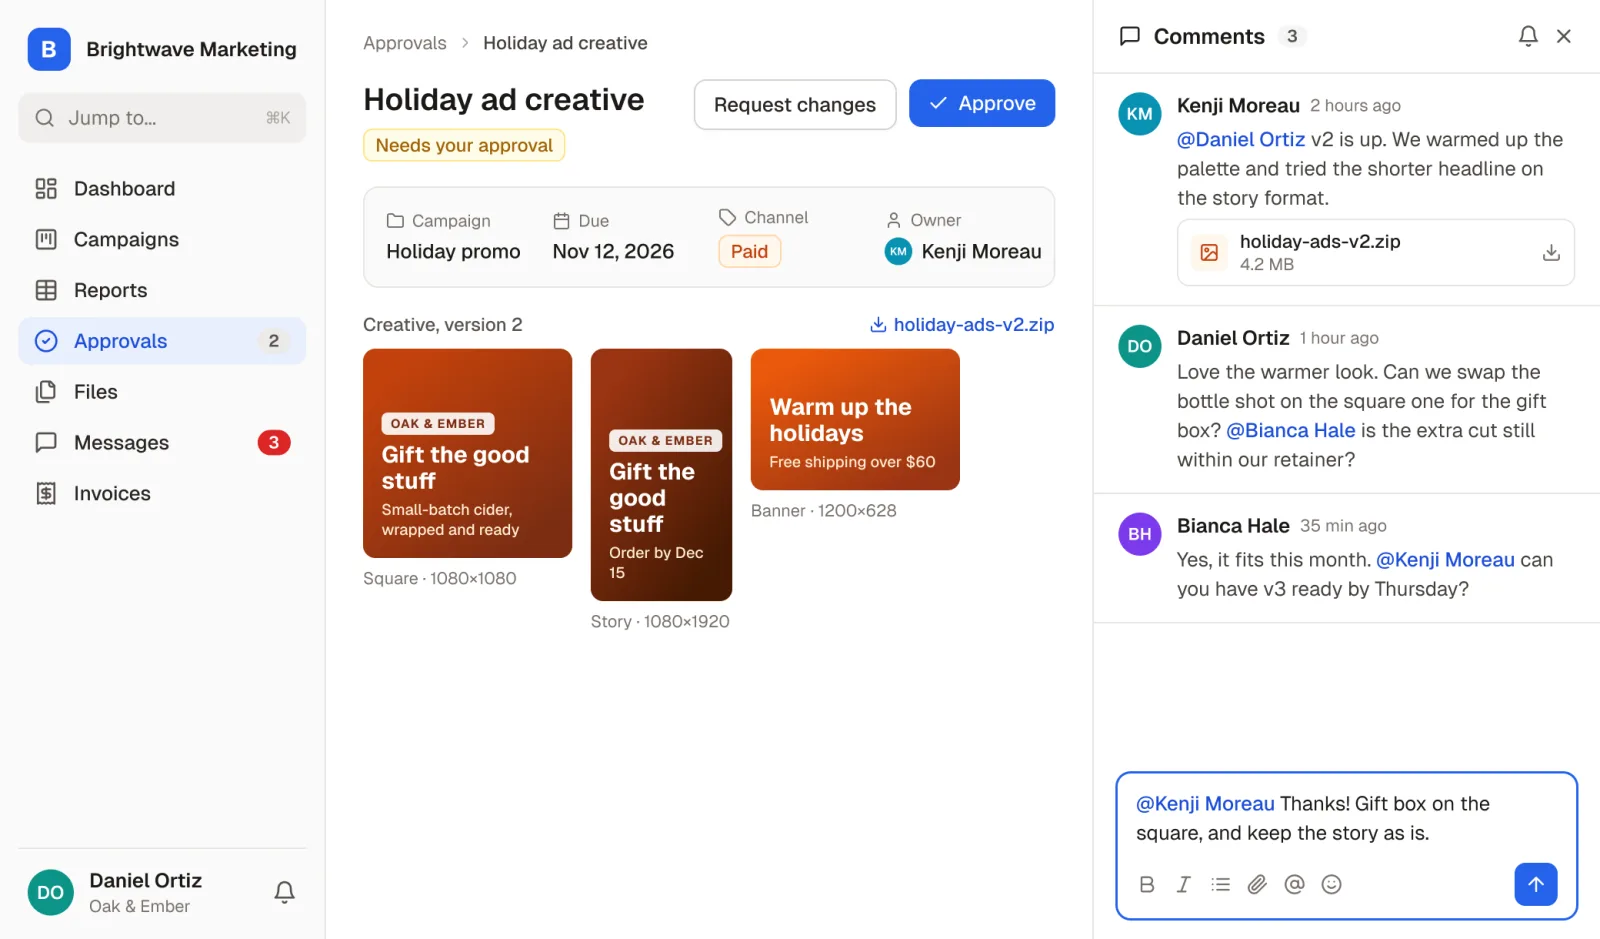Click Daniel Ortiz's DO comment avatar

(x=1140, y=346)
